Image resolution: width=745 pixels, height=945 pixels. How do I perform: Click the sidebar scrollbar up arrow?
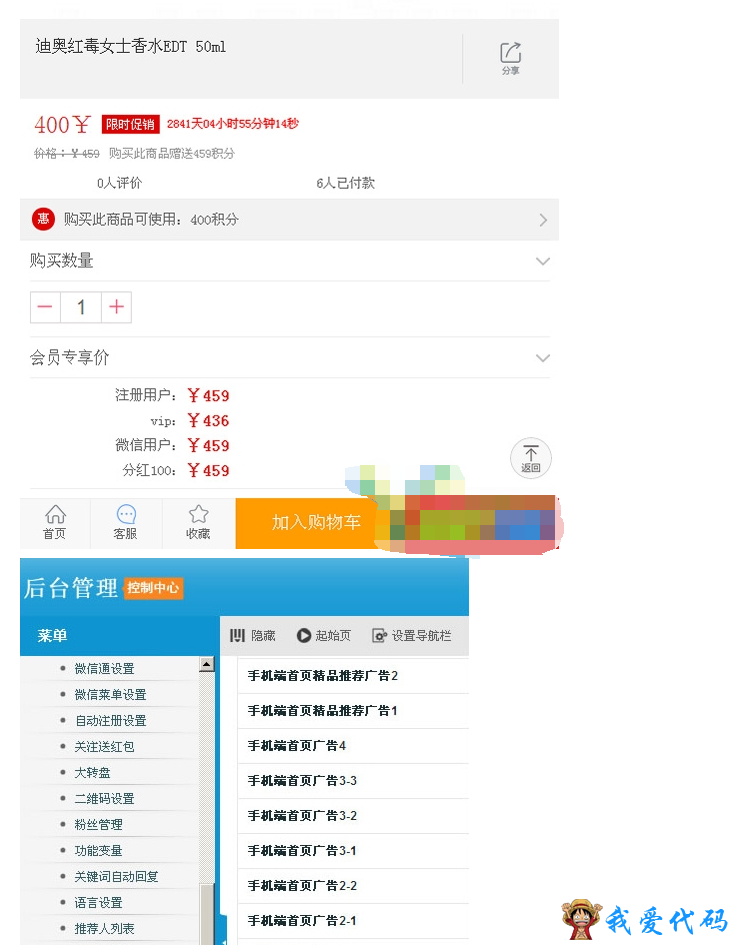[207, 664]
